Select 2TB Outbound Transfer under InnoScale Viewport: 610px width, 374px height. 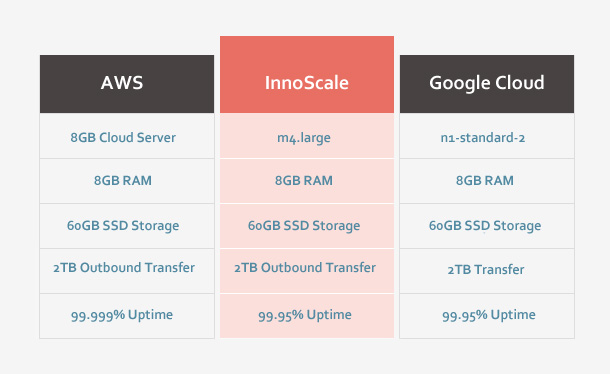(307, 271)
